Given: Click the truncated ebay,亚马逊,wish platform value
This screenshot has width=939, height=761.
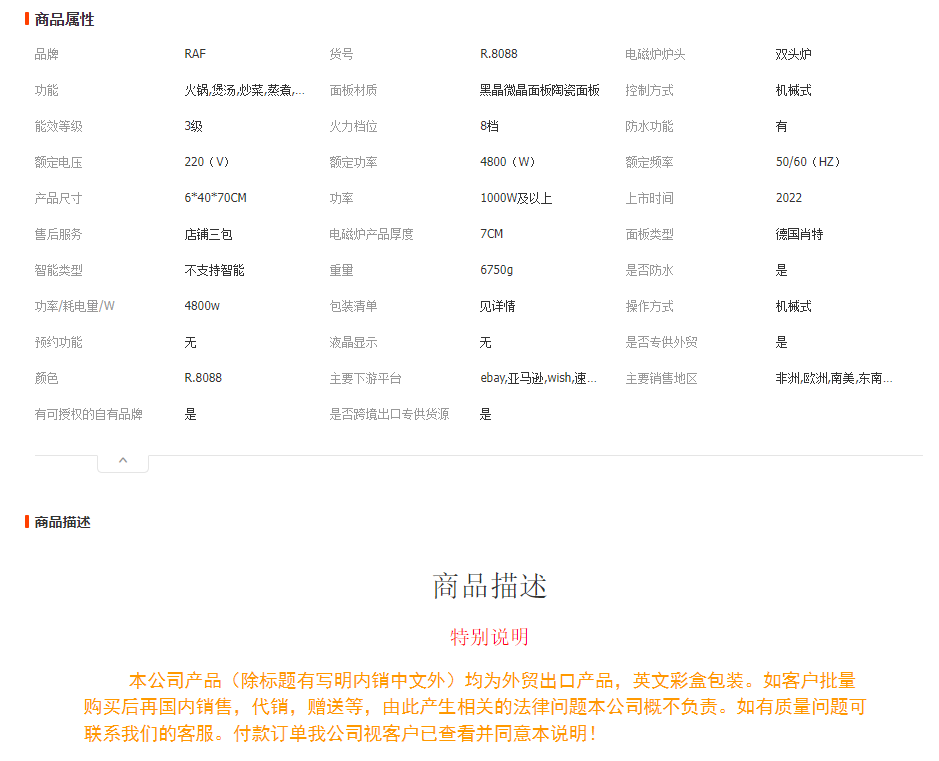Looking at the screenshot, I should [538, 378].
